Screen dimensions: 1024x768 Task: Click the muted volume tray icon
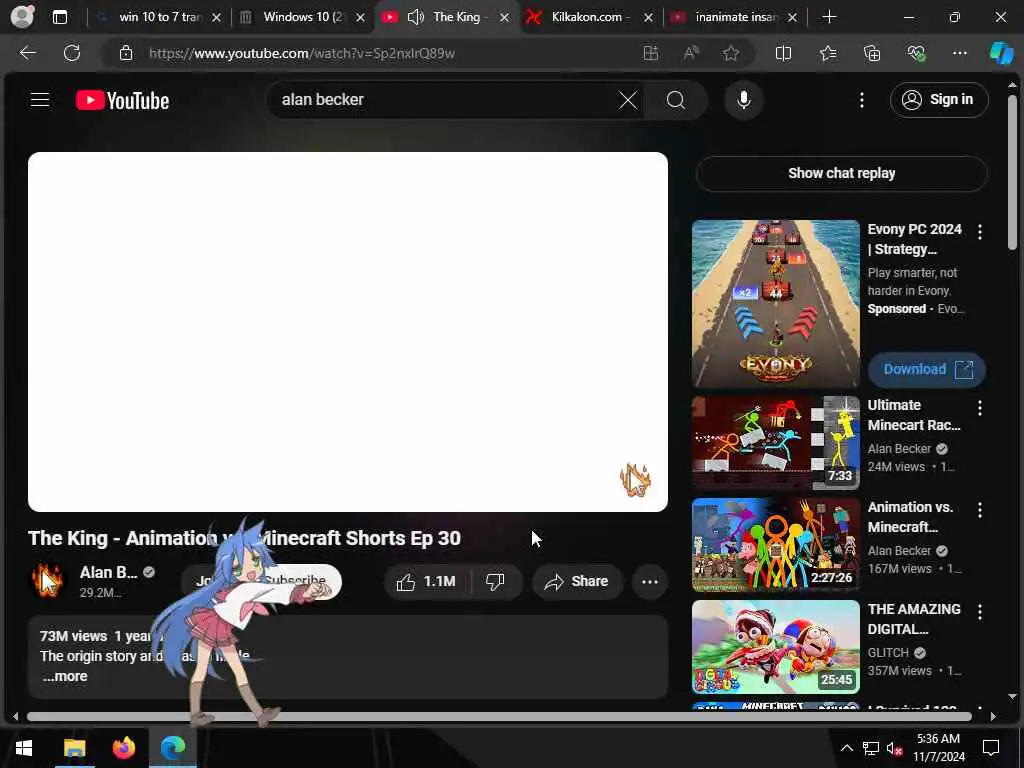tap(894, 749)
